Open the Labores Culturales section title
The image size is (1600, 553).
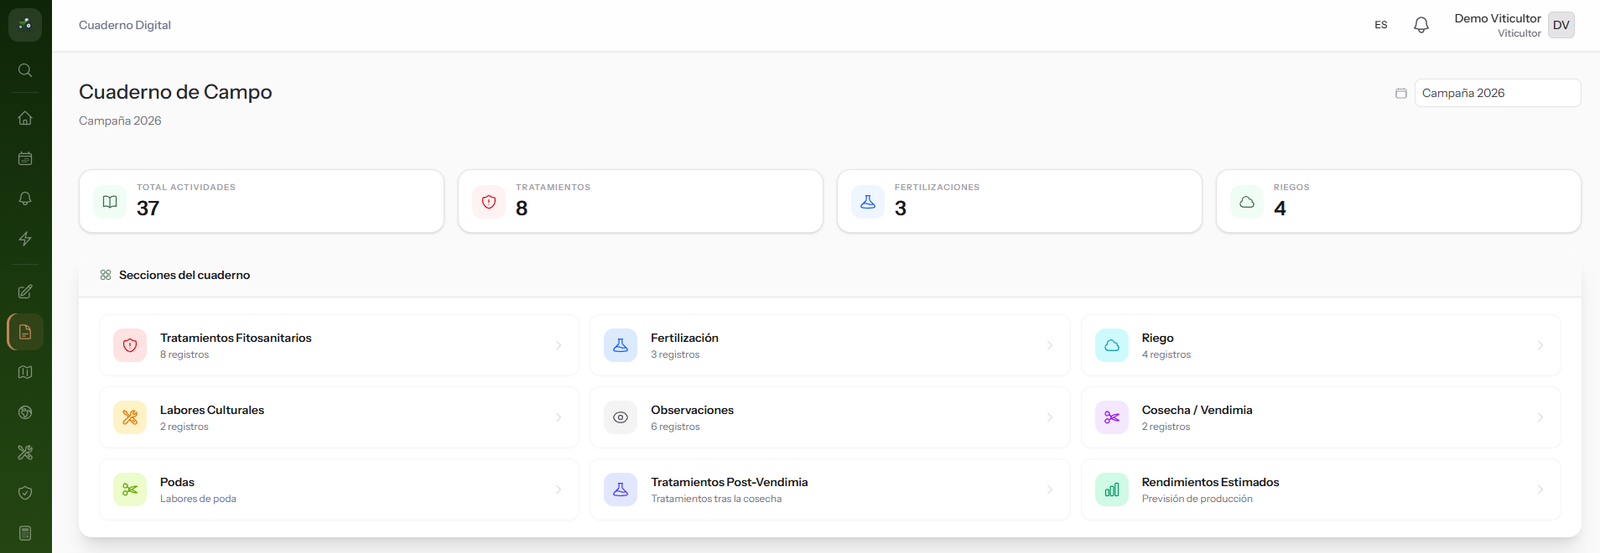point(212,410)
